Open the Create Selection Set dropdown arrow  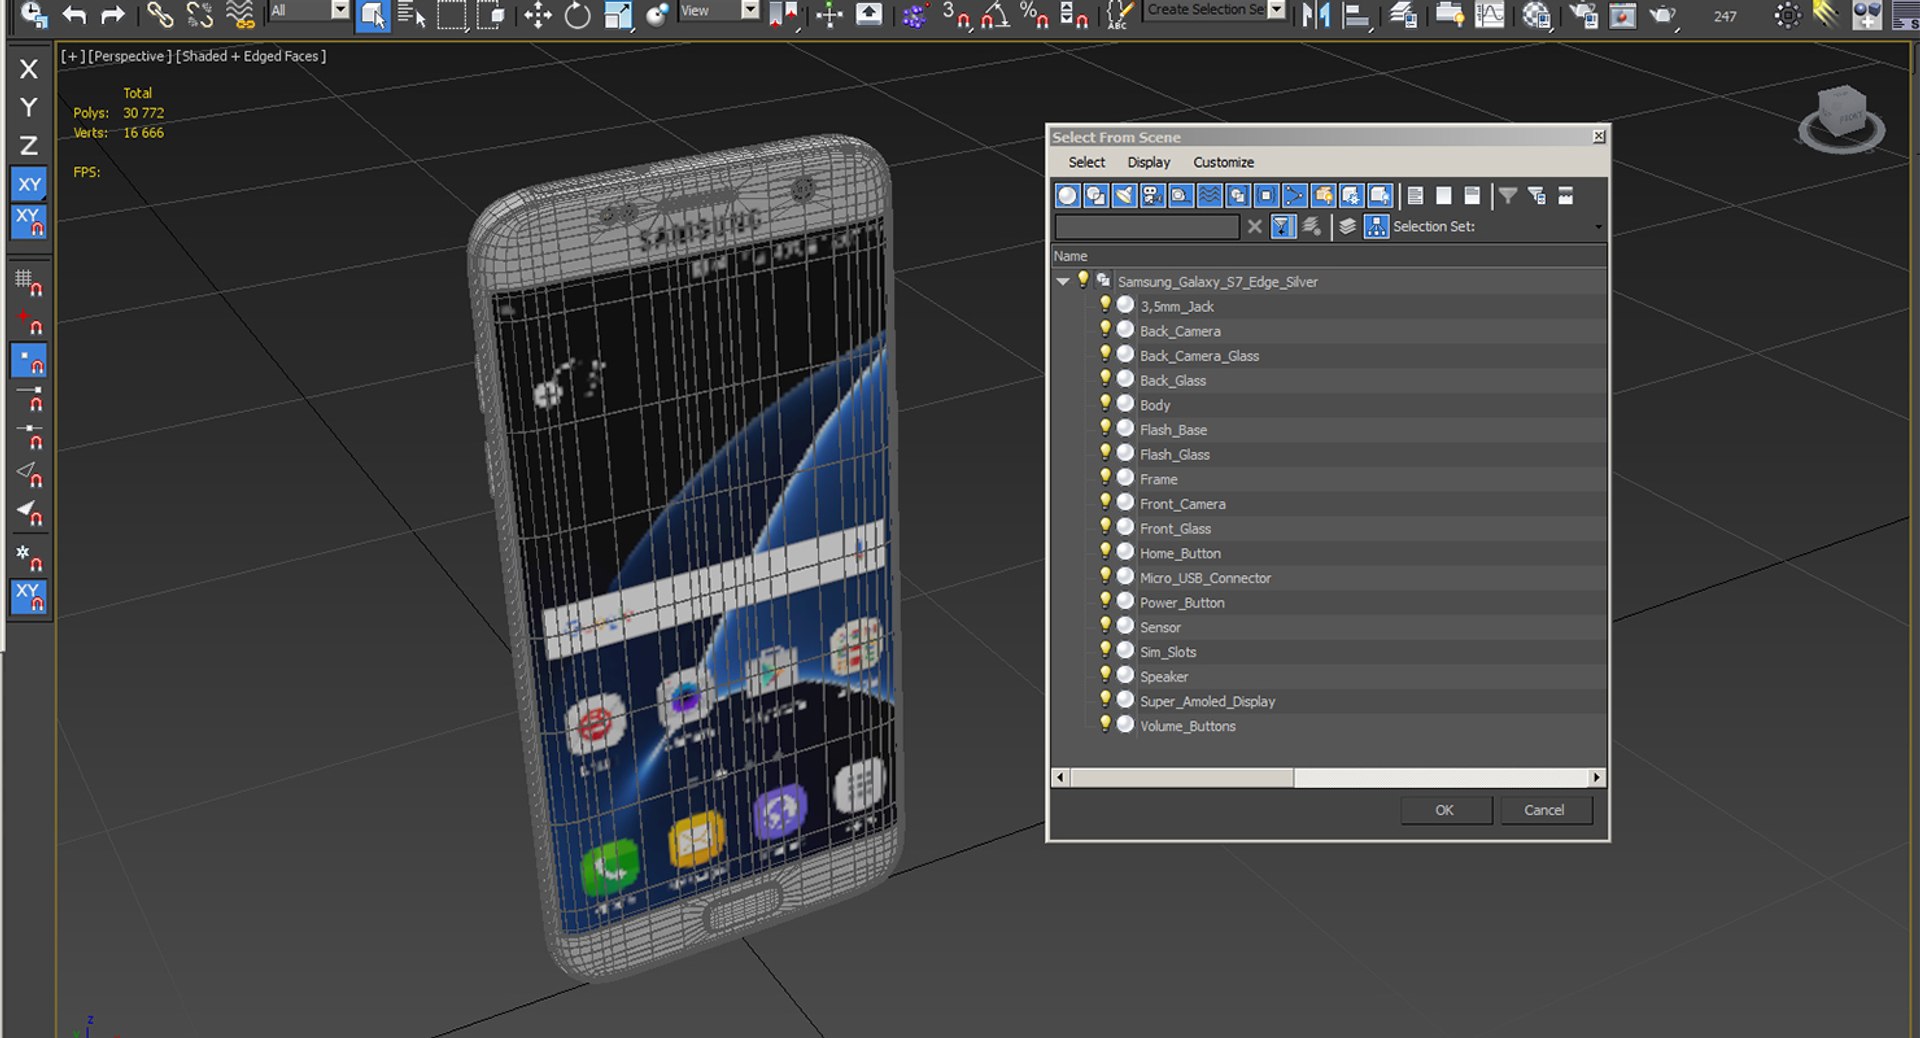coord(1276,10)
